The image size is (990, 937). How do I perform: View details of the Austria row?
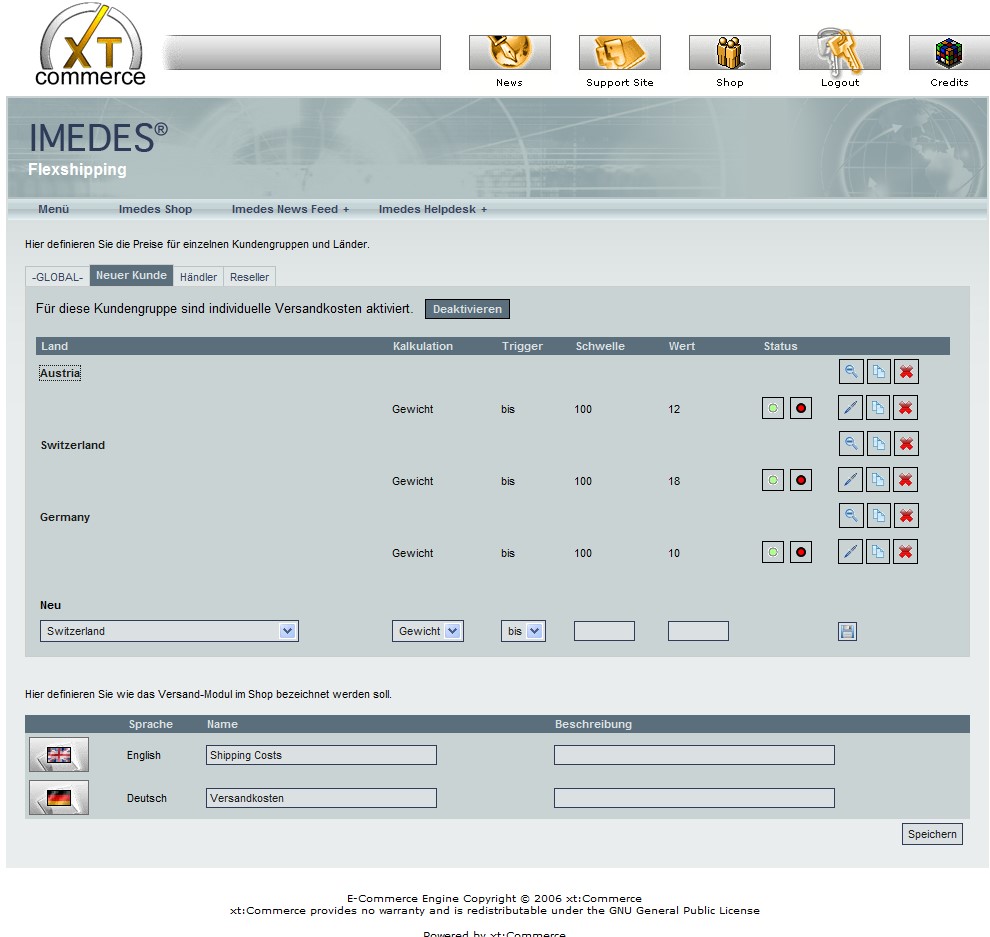(x=851, y=372)
